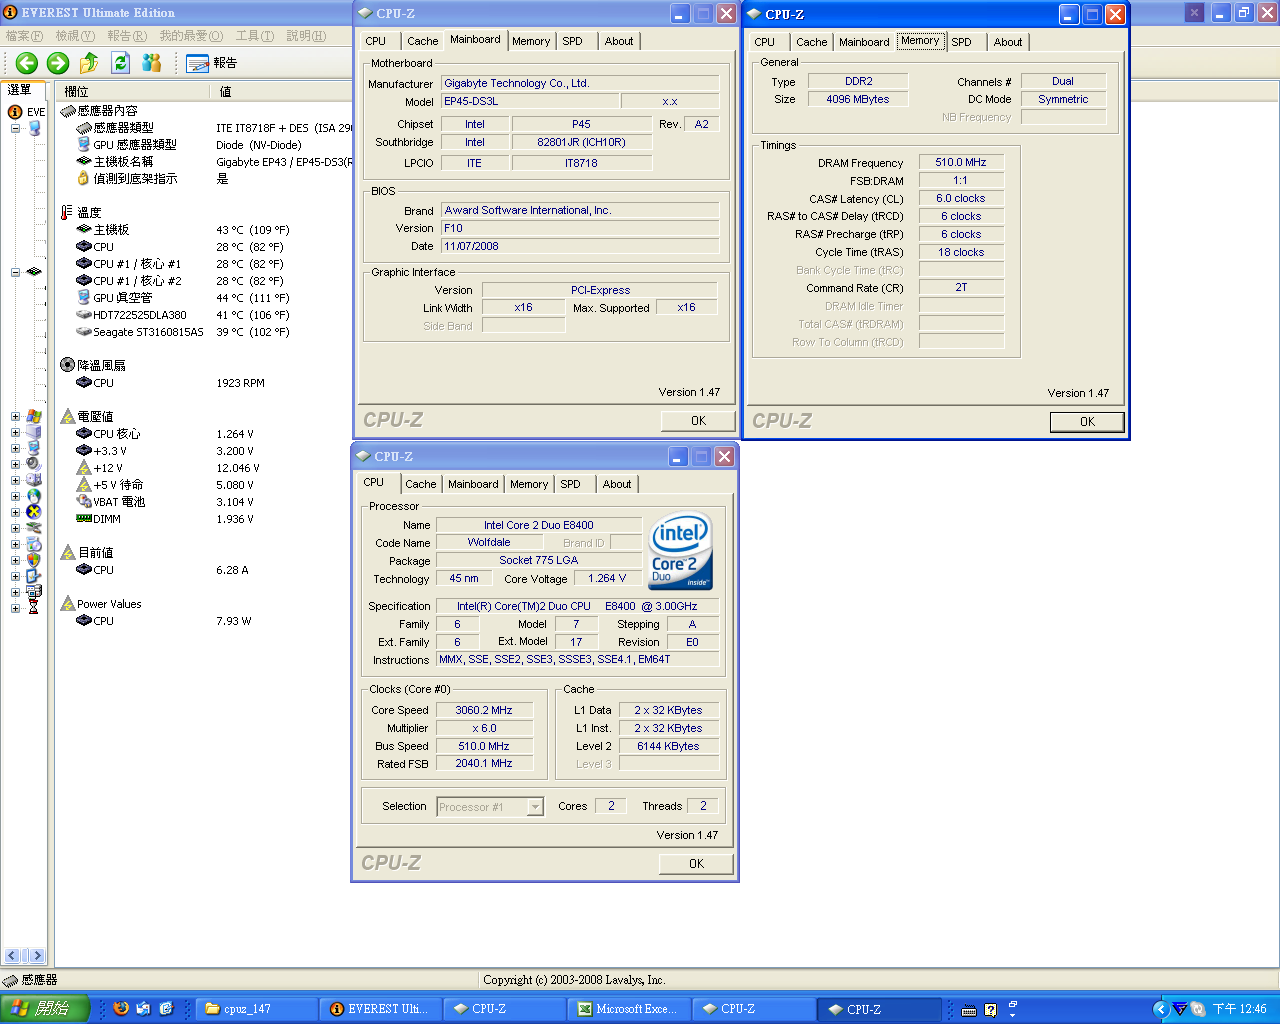
Task: Select the Windows flag operating system tree icon
Action: tap(34, 416)
